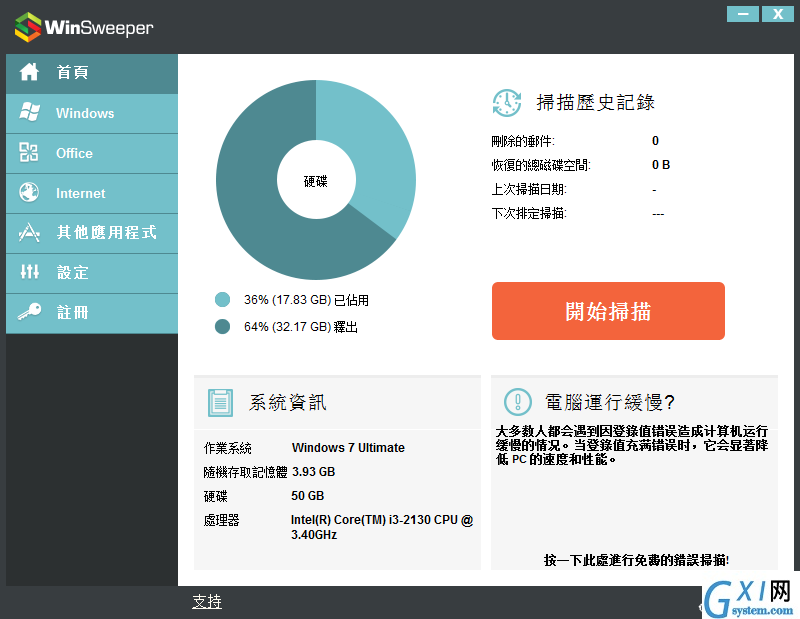Click the clipboard icon next to 系統資訊

tap(220, 403)
